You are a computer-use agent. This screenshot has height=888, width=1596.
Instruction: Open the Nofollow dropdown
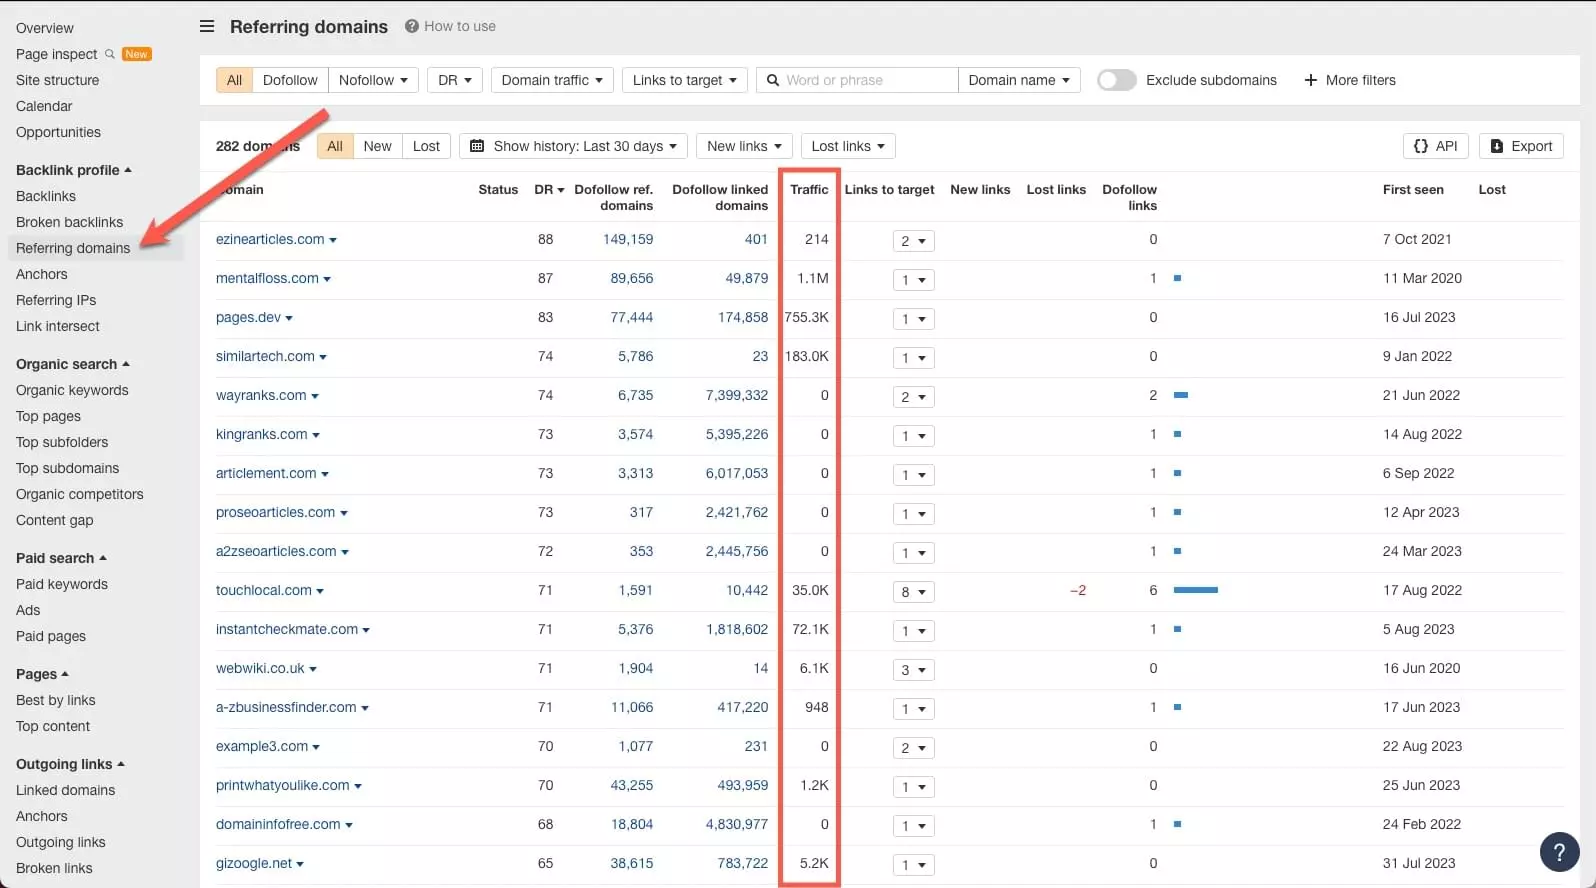click(x=373, y=80)
